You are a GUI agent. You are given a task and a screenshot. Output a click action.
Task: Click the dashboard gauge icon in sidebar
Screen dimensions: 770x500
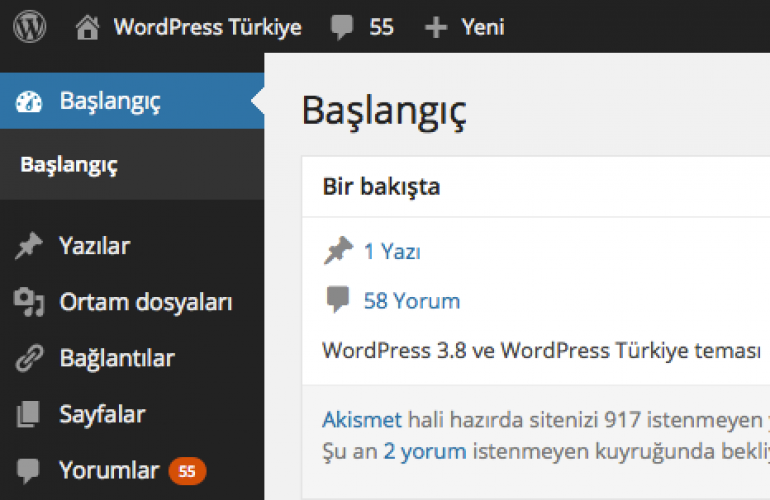tap(29, 102)
